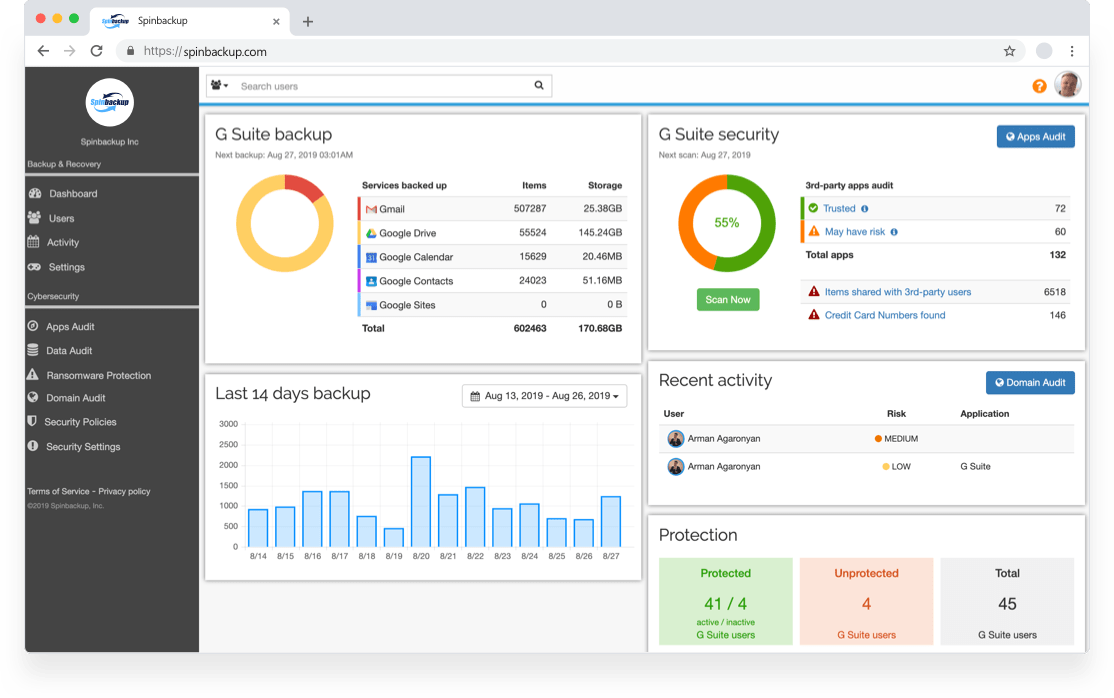The width and height of the screenshot is (1114, 698).
Task: Open Arman Agaronyan LOW risk row
Action: click(x=866, y=466)
